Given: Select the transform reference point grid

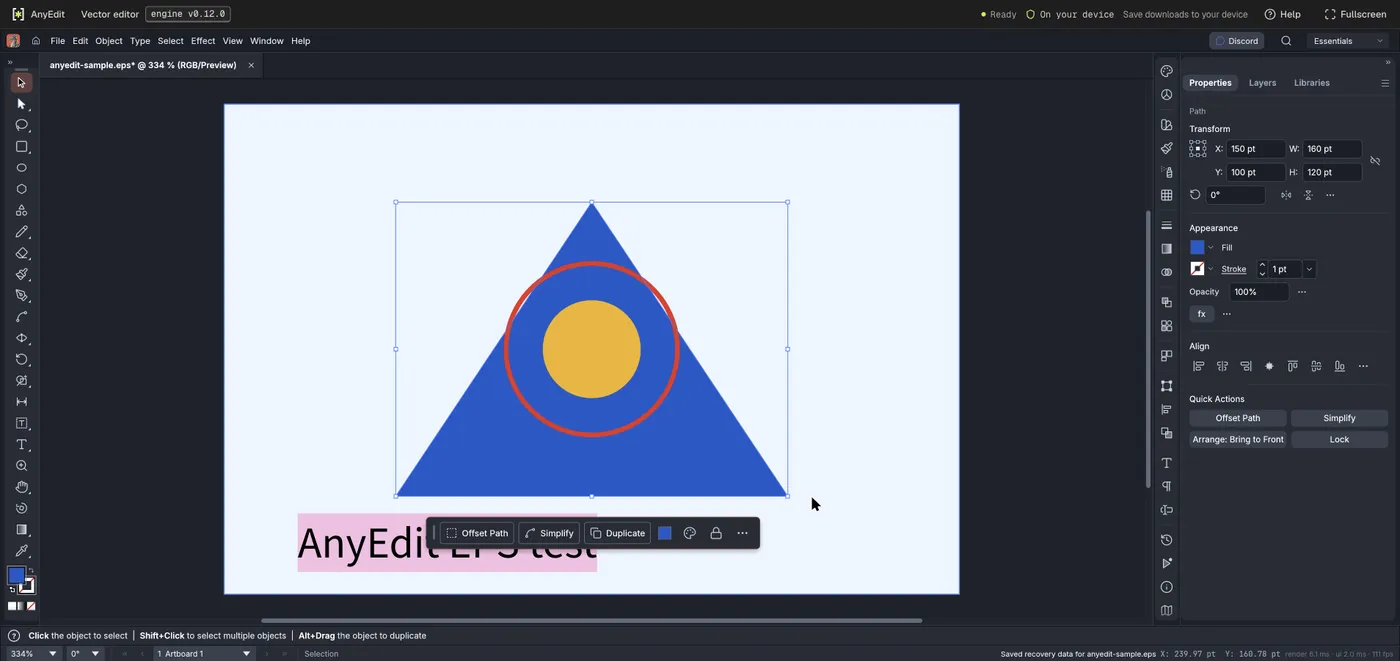Looking at the screenshot, I should pos(1198,149).
